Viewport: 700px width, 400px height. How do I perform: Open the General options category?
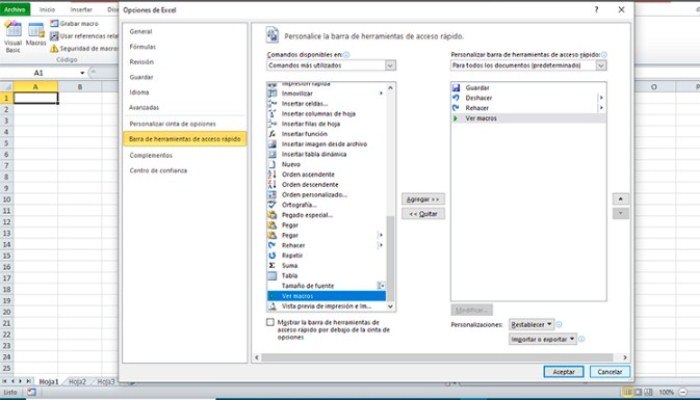(x=141, y=32)
